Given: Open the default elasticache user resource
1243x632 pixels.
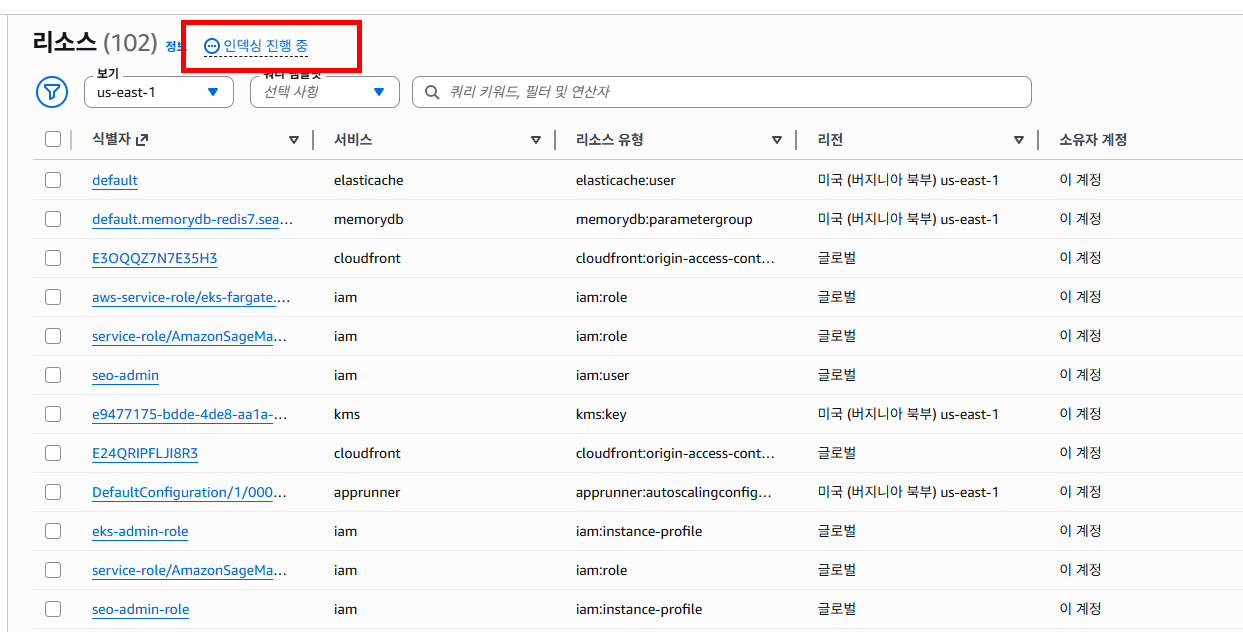Looking at the screenshot, I should (114, 180).
